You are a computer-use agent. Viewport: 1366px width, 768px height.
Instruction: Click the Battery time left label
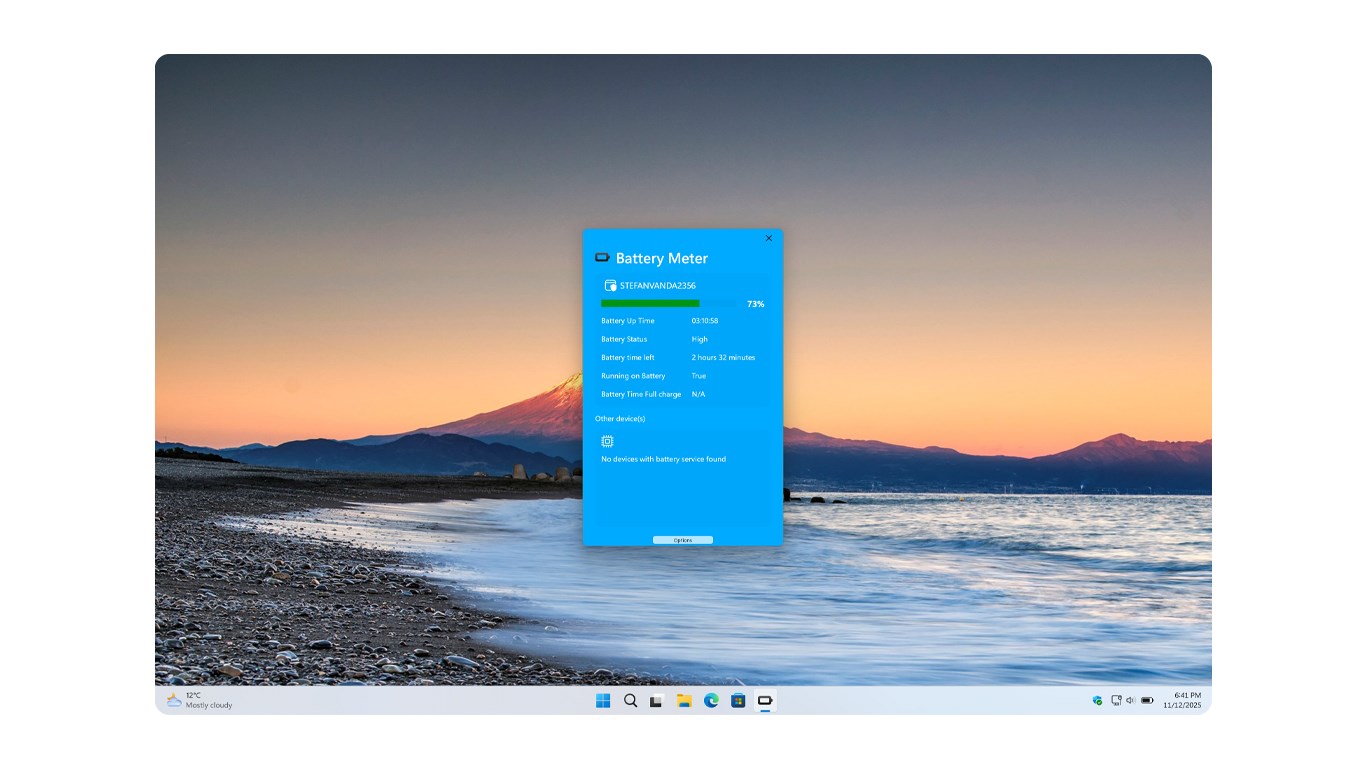[x=628, y=357]
